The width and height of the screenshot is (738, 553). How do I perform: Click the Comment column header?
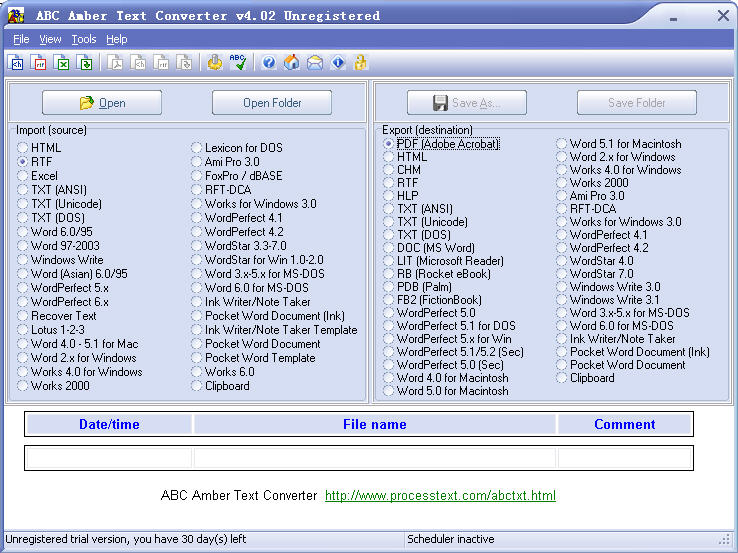coord(625,424)
